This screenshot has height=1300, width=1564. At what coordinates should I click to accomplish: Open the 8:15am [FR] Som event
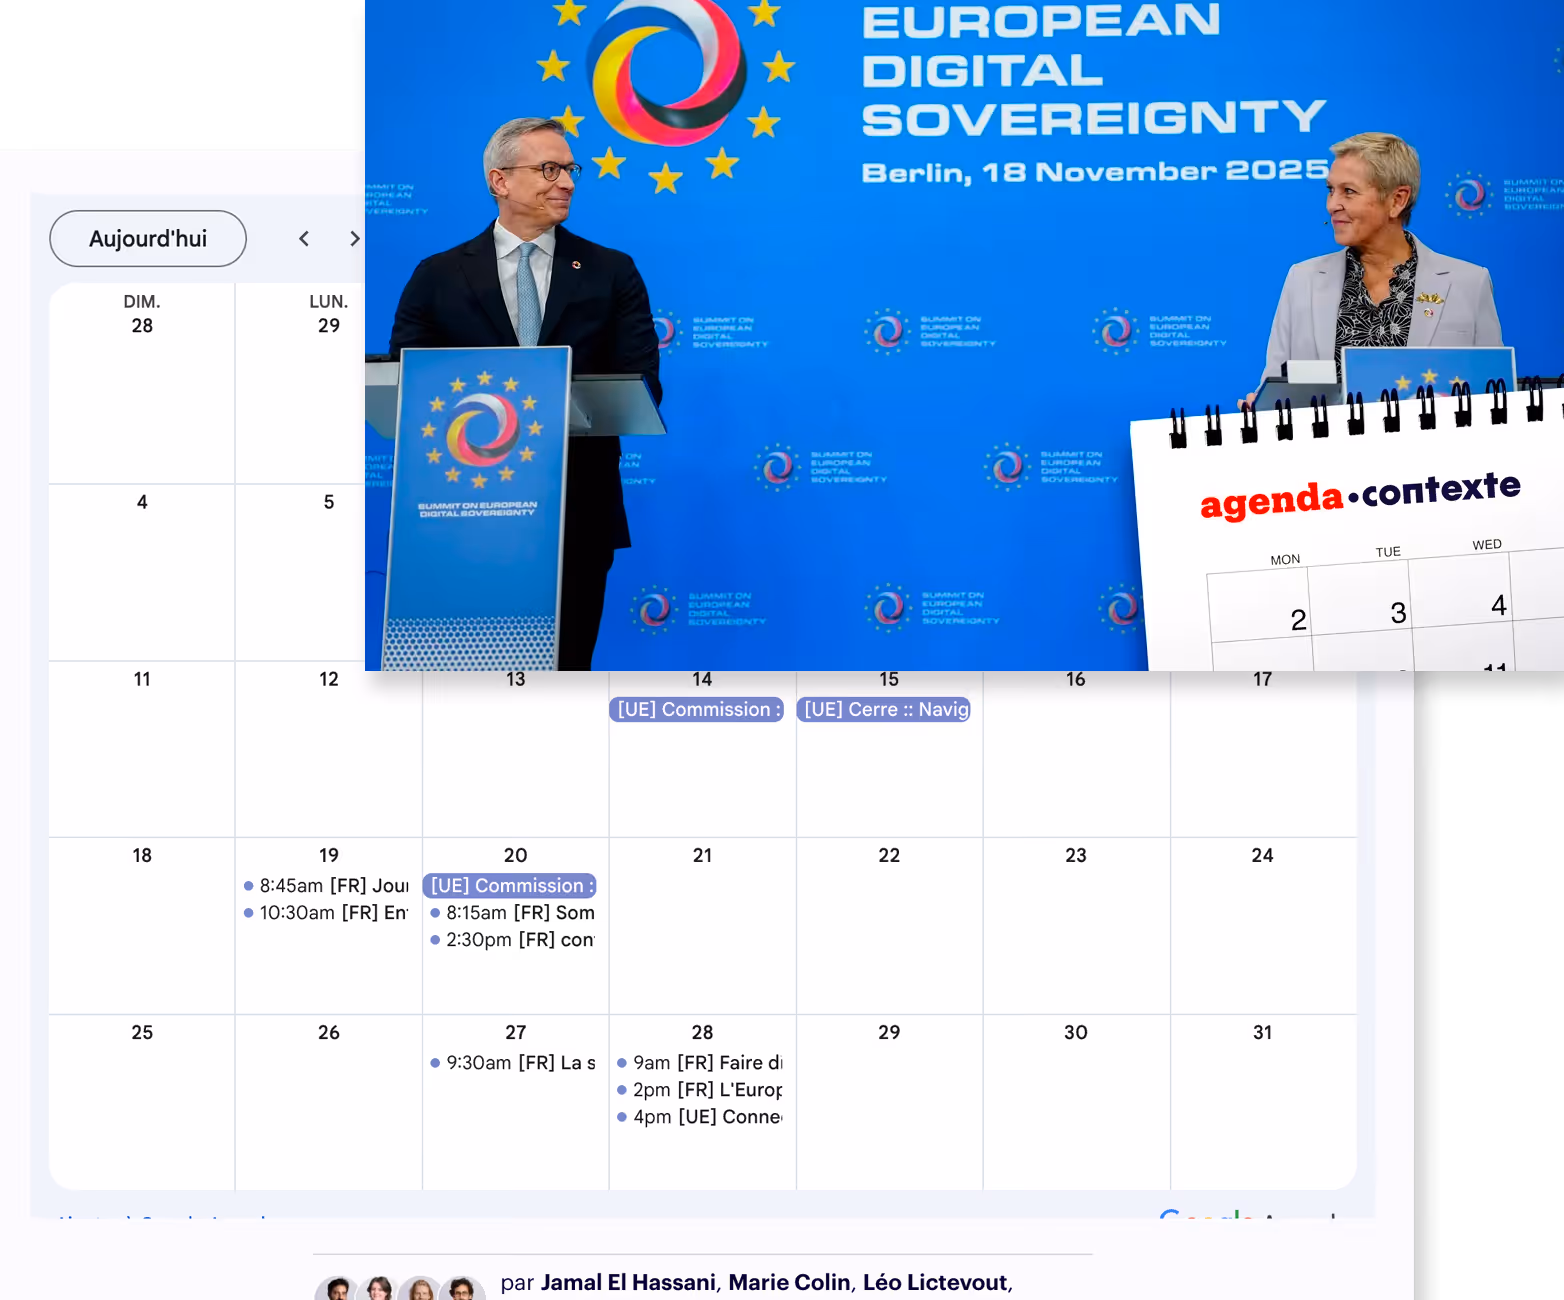[x=513, y=913]
